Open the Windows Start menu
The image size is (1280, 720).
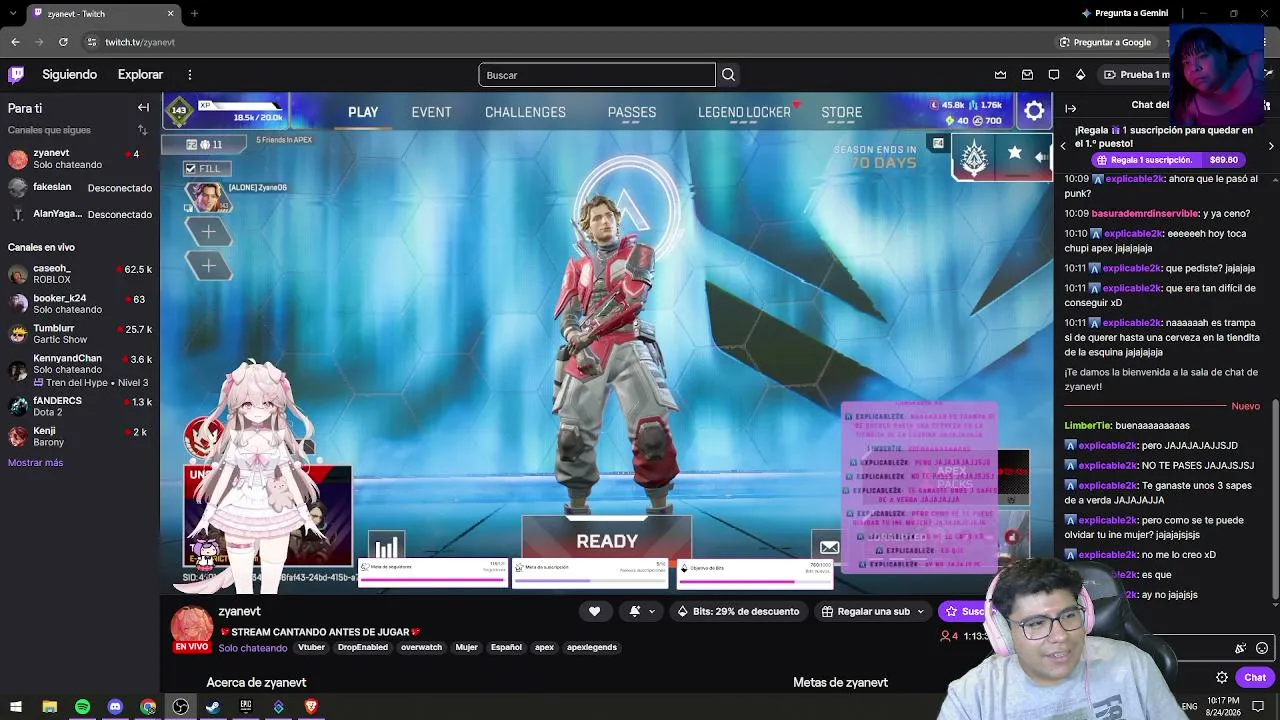[x=16, y=707]
